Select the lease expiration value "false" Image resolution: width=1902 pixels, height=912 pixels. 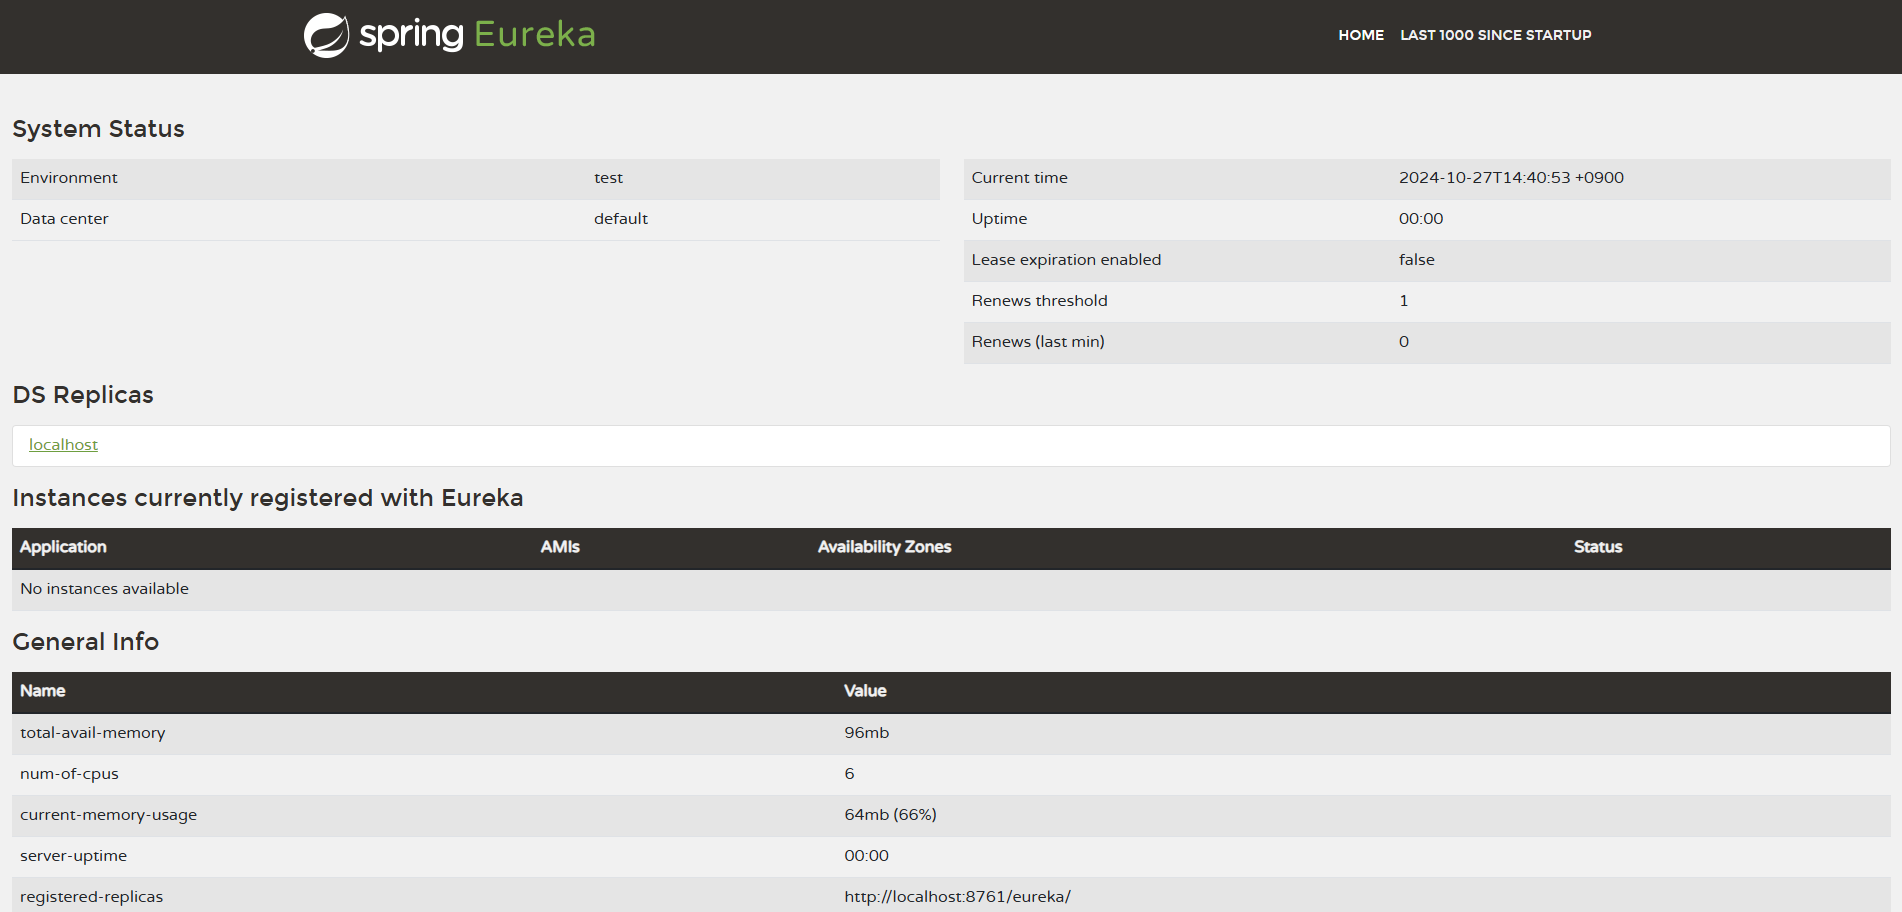(x=1416, y=260)
